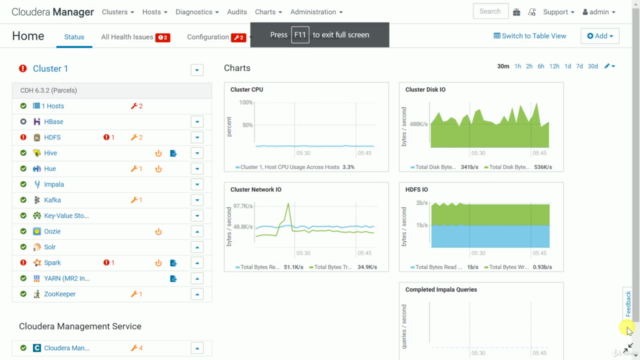
Task: Click Hosts configuration wrench icon
Action: [137, 106]
